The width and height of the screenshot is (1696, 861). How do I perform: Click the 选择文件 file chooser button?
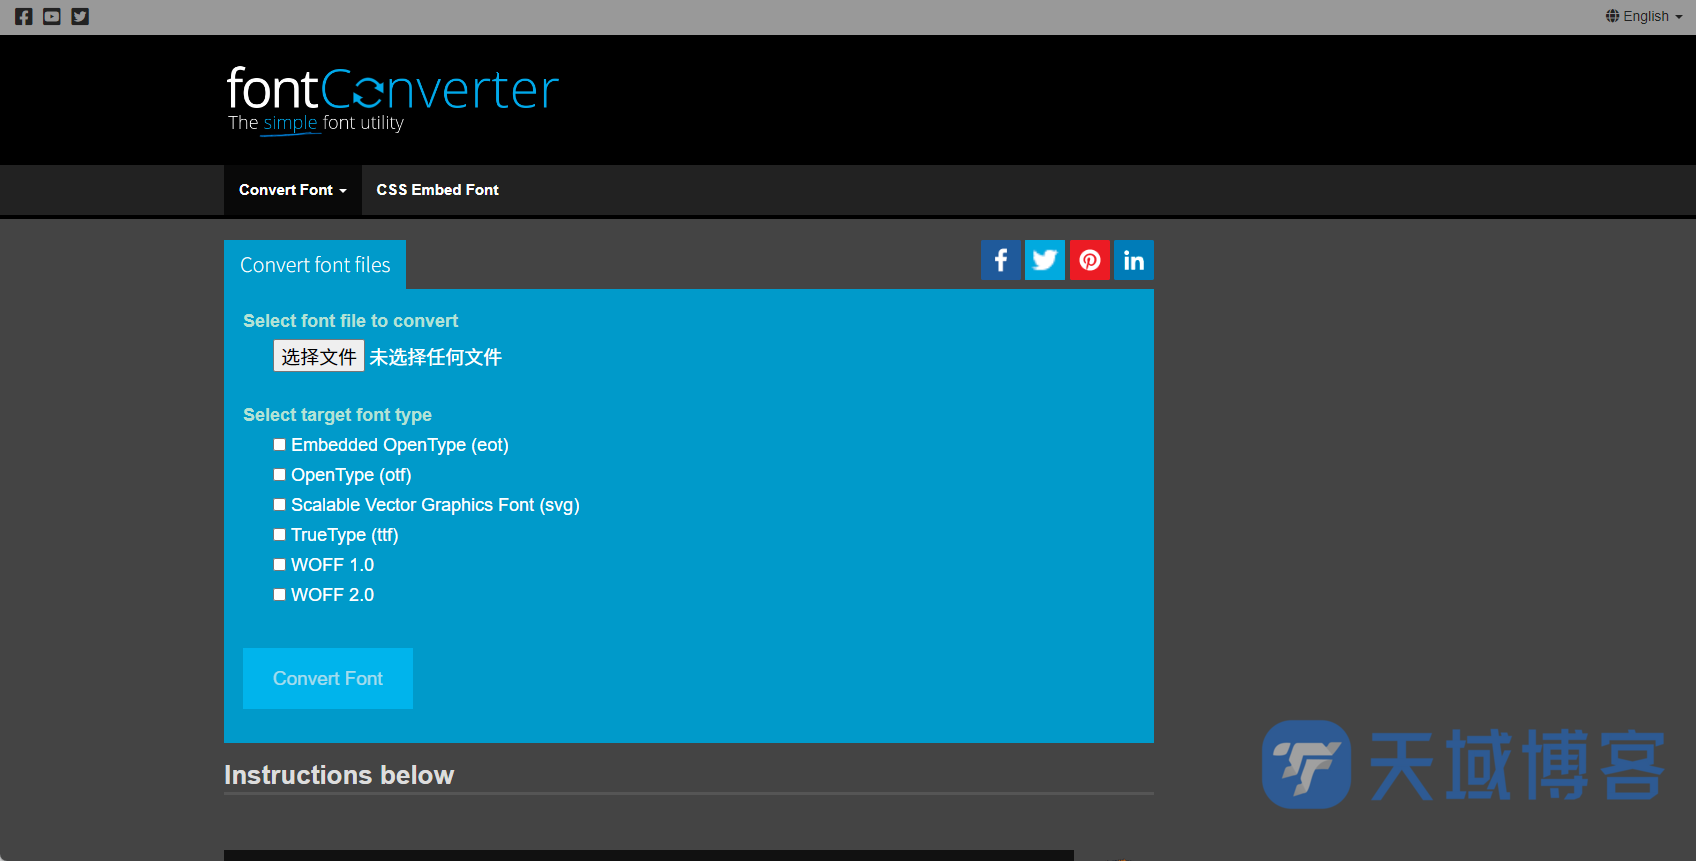click(319, 356)
